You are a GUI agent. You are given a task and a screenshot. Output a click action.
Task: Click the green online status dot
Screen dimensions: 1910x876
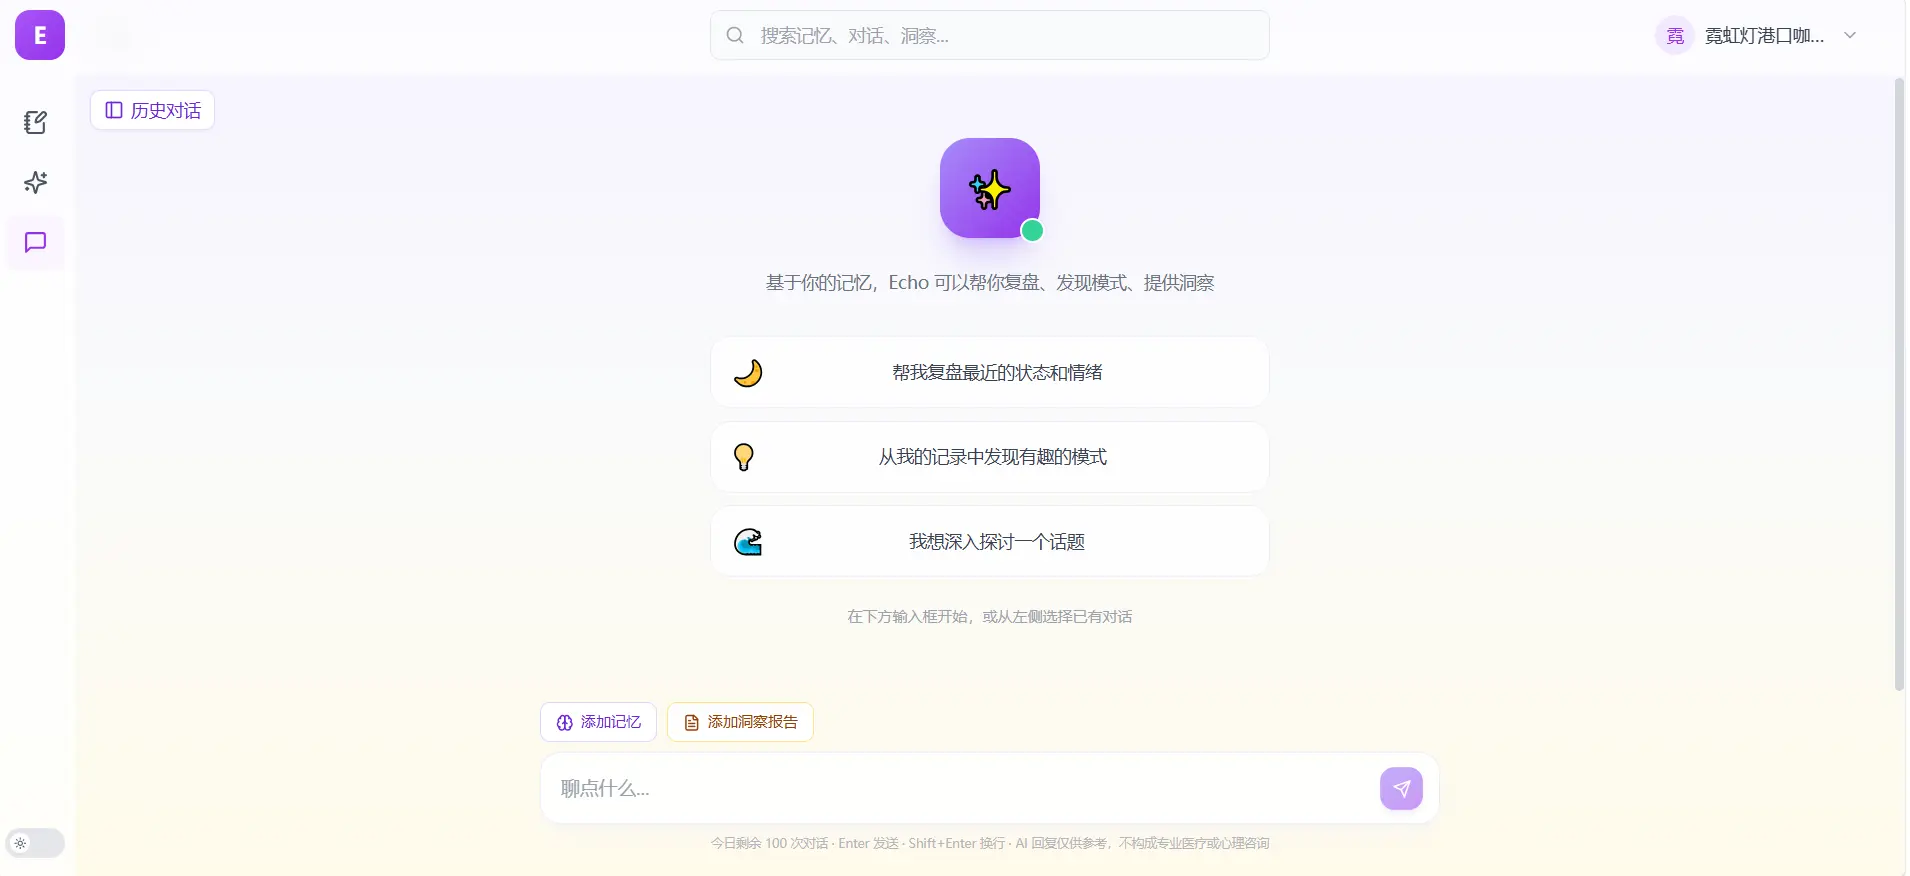pyautogui.click(x=1032, y=231)
